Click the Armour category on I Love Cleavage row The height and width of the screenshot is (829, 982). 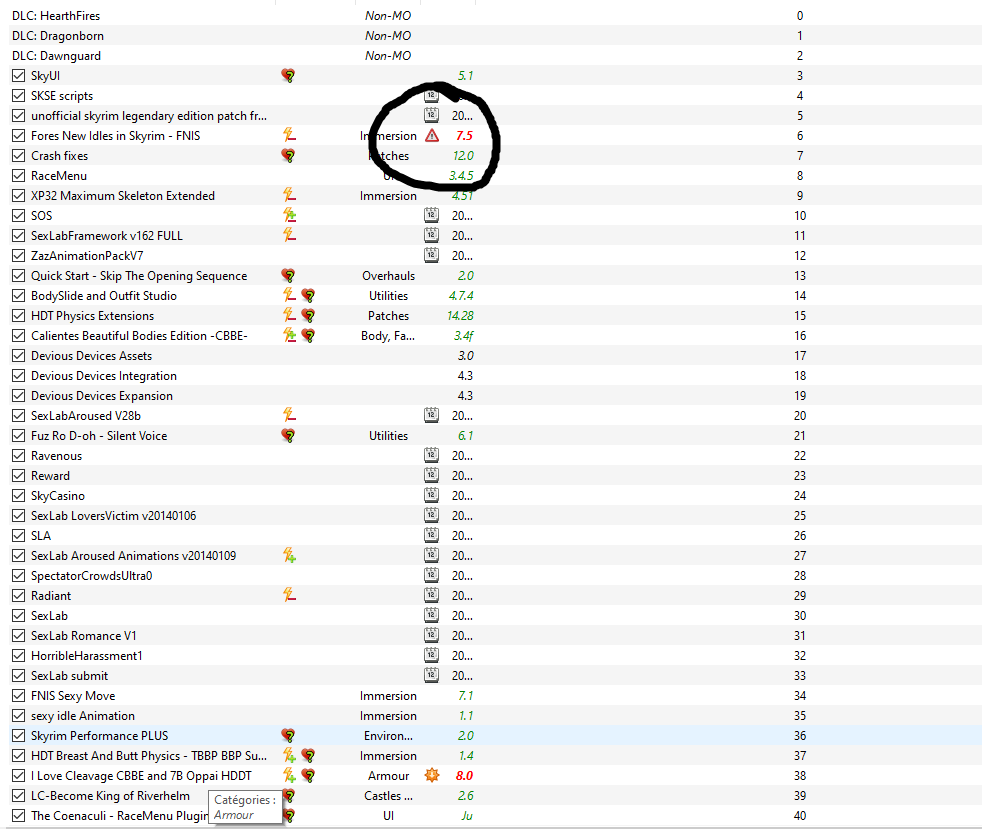pos(388,776)
